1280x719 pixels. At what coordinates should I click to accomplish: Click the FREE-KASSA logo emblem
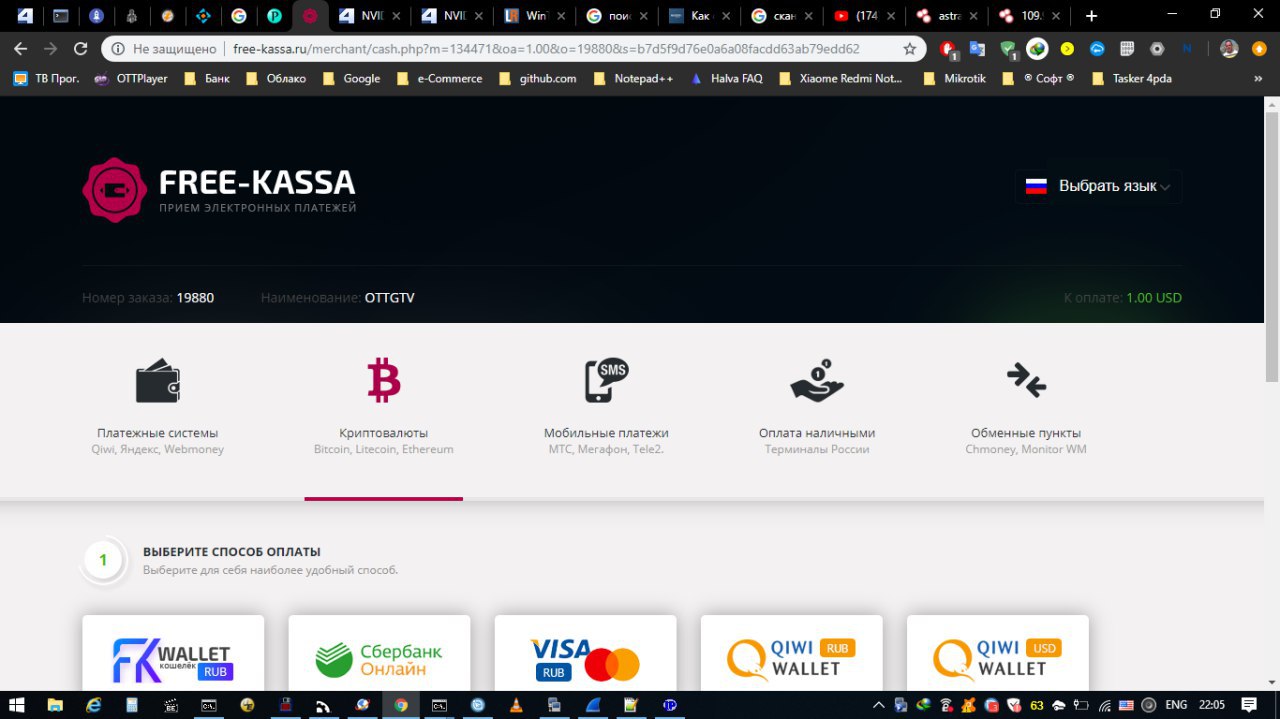(115, 189)
